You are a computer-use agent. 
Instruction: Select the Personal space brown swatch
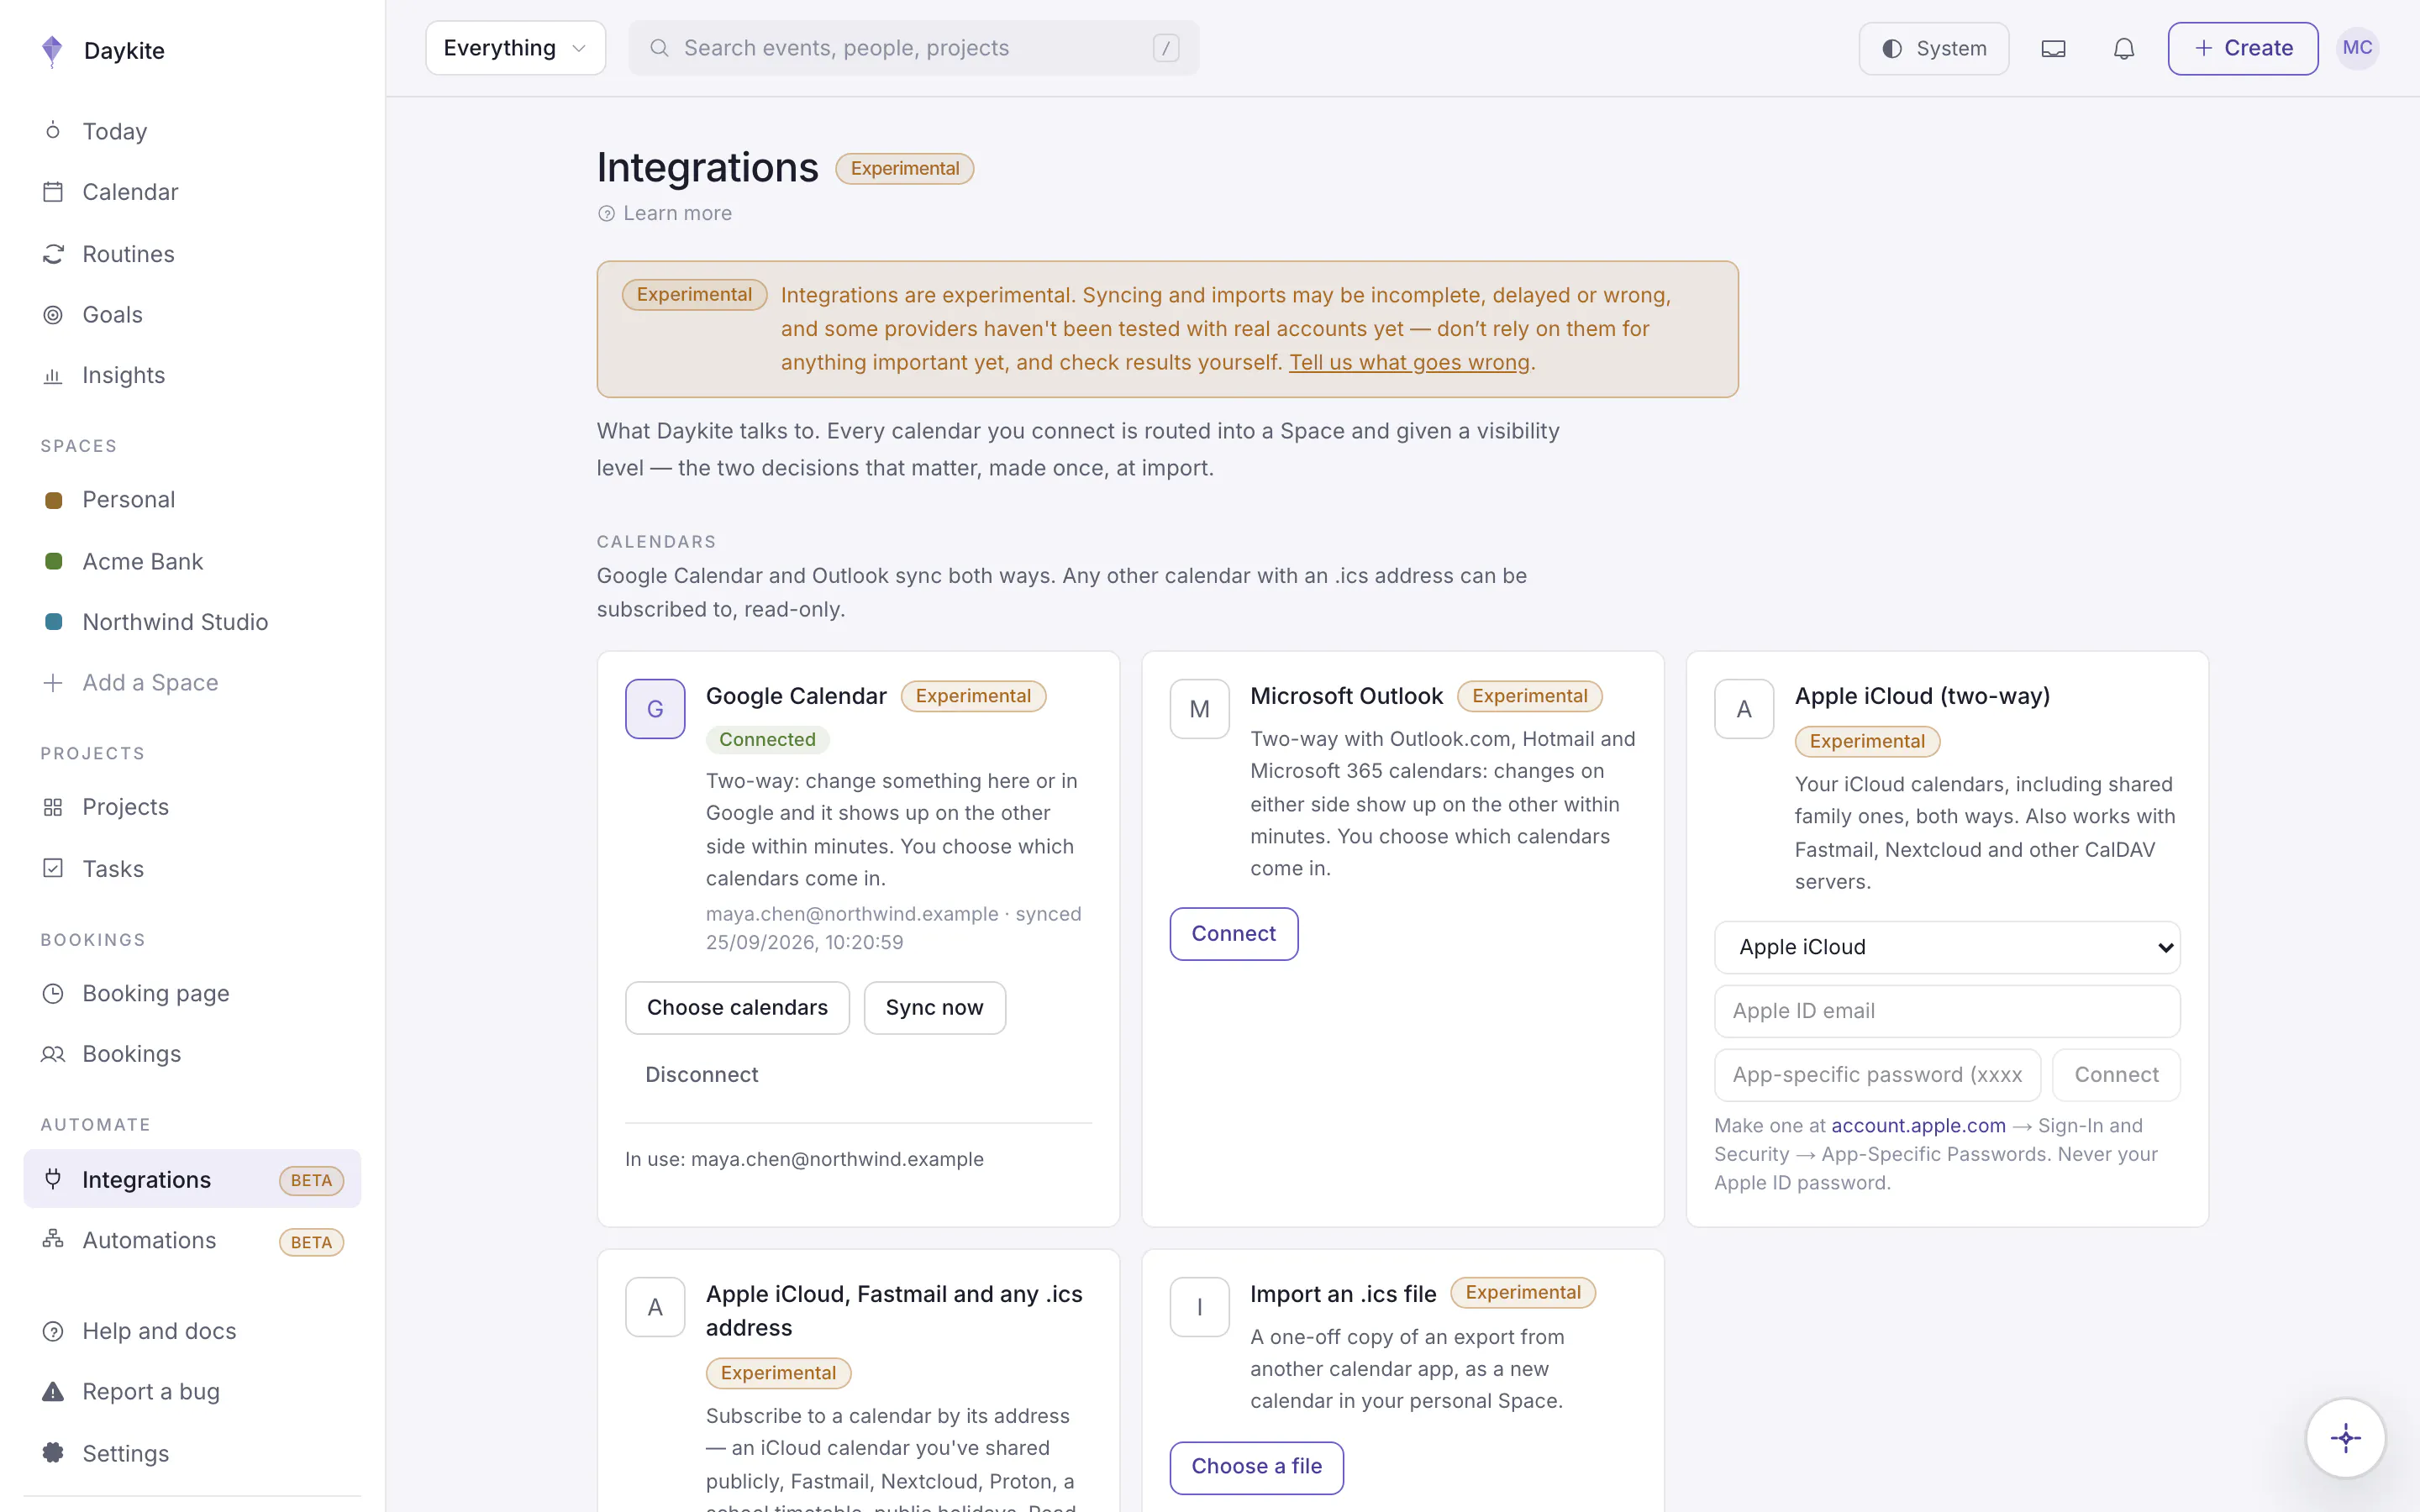[x=54, y=500]
